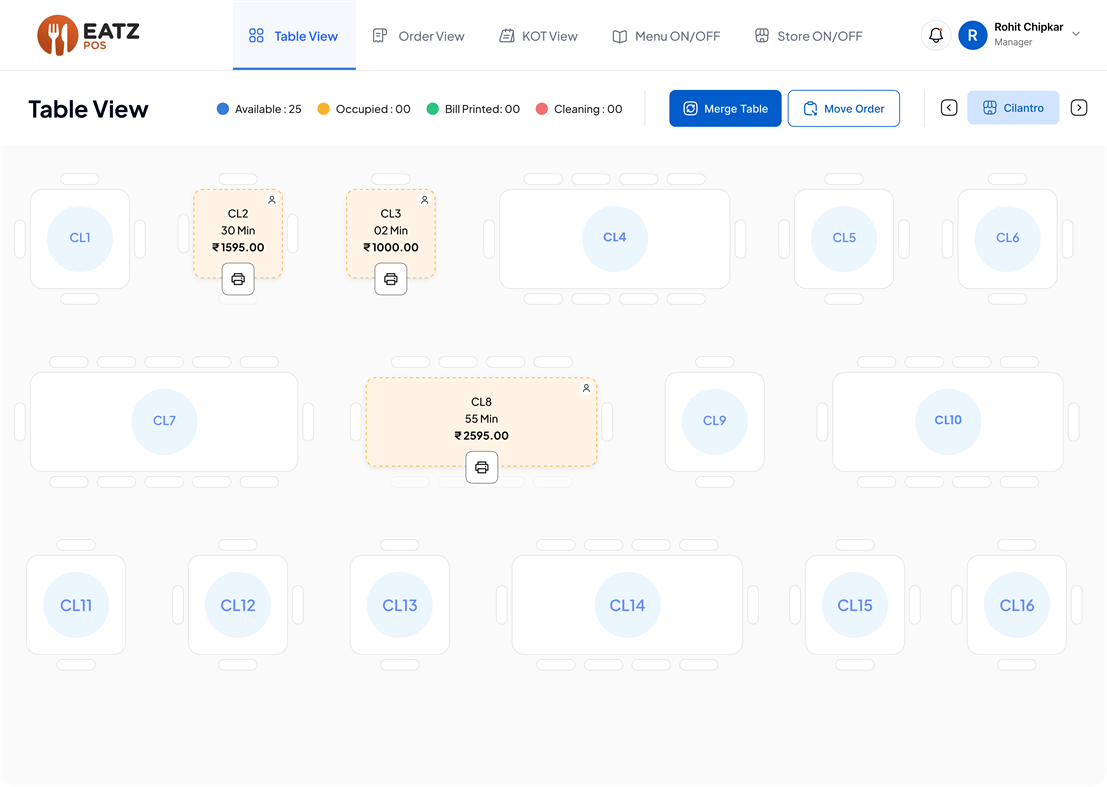The height and width of the screenshot is (787, 1107).
Task: Print the bill for table CL3
Action: (390, 279)
